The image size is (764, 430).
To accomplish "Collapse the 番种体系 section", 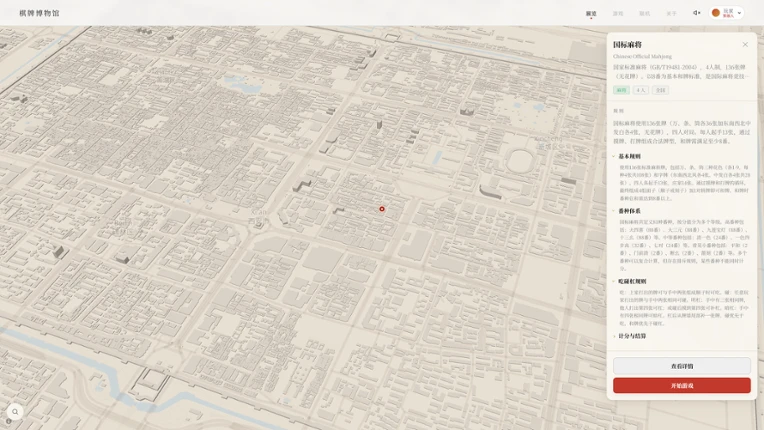I will pos(630,211).
